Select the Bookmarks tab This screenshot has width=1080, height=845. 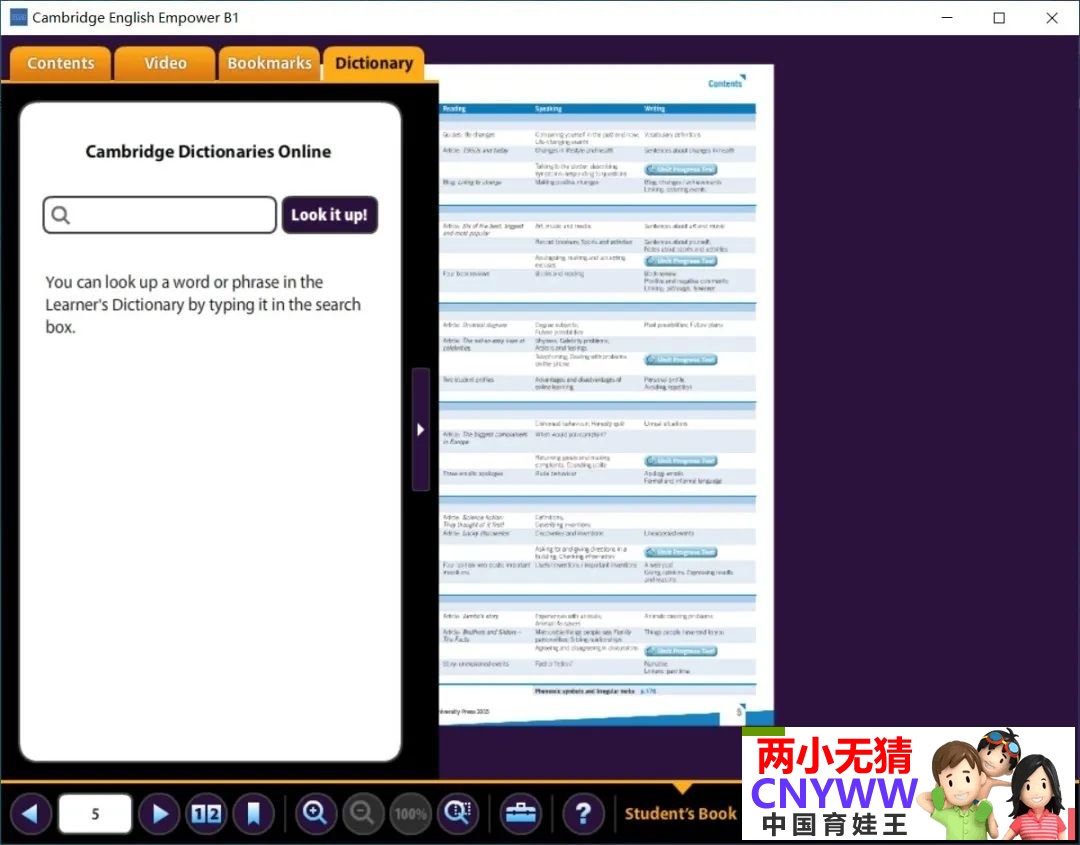point(269,63)
